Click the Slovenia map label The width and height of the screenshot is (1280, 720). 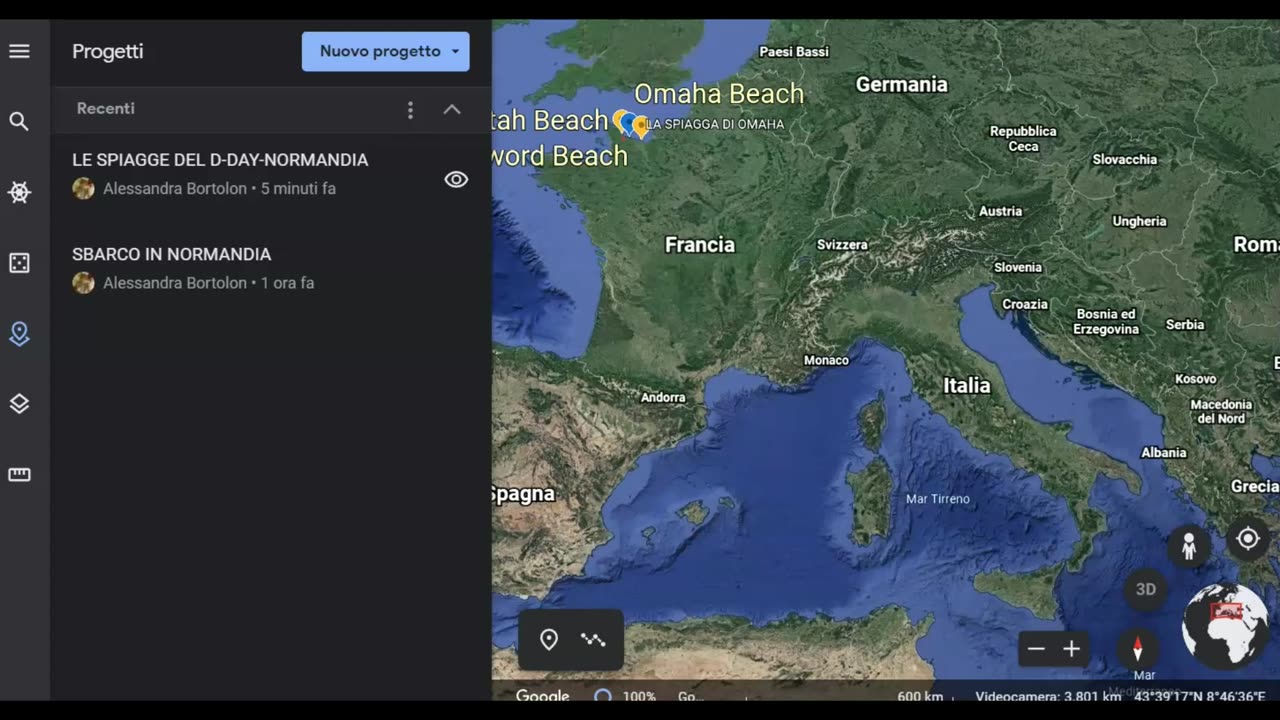[1018, 268]
